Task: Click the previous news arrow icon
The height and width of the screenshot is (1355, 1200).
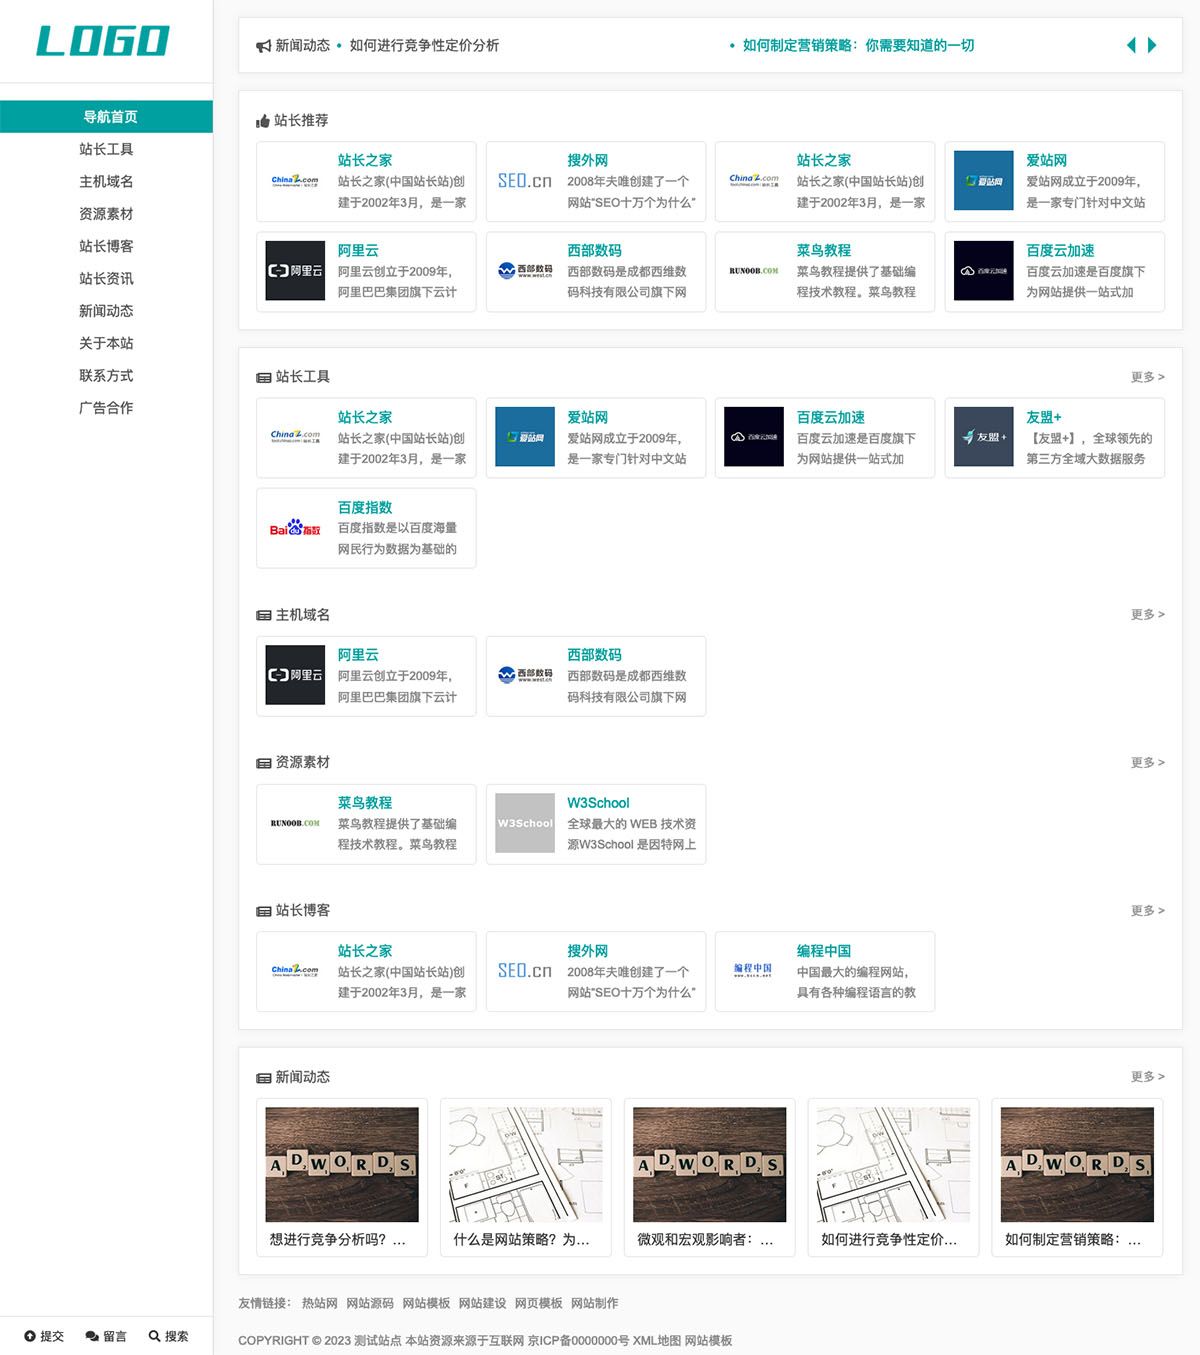Action: point(1131,45)
